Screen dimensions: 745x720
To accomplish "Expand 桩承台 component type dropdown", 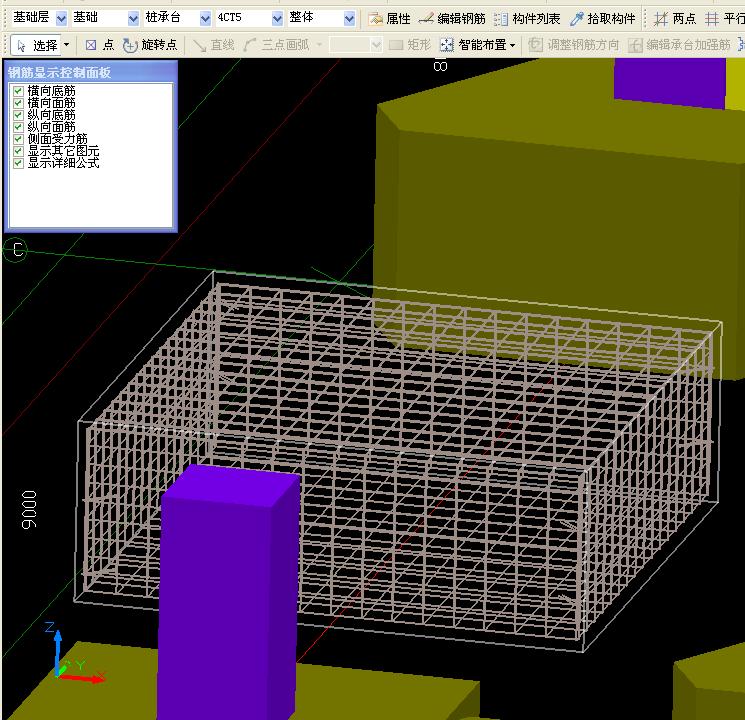I will pyautogui.click(x=205, y=18).
